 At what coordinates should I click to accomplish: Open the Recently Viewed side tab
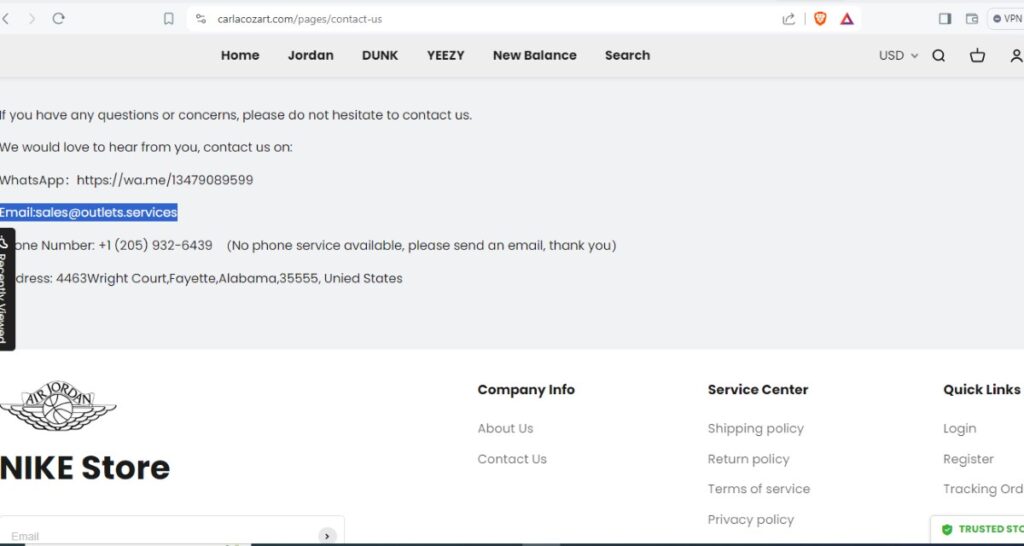point(6,289)
